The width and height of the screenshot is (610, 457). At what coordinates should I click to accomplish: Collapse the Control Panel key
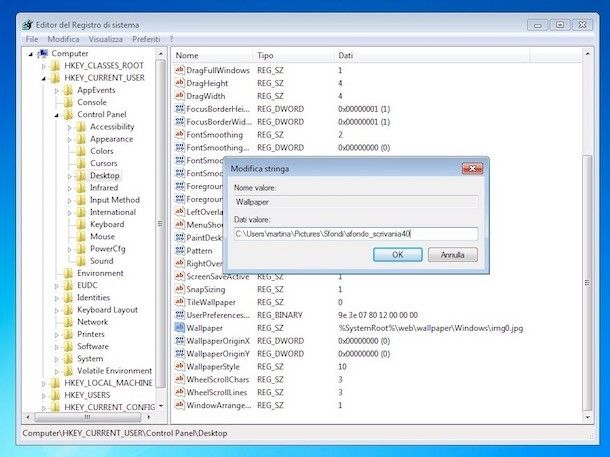coord(56,115)
